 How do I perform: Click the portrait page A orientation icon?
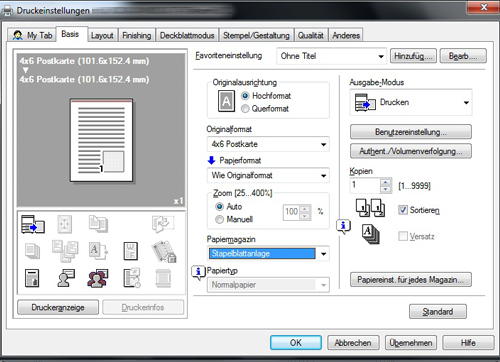point(226,101)
